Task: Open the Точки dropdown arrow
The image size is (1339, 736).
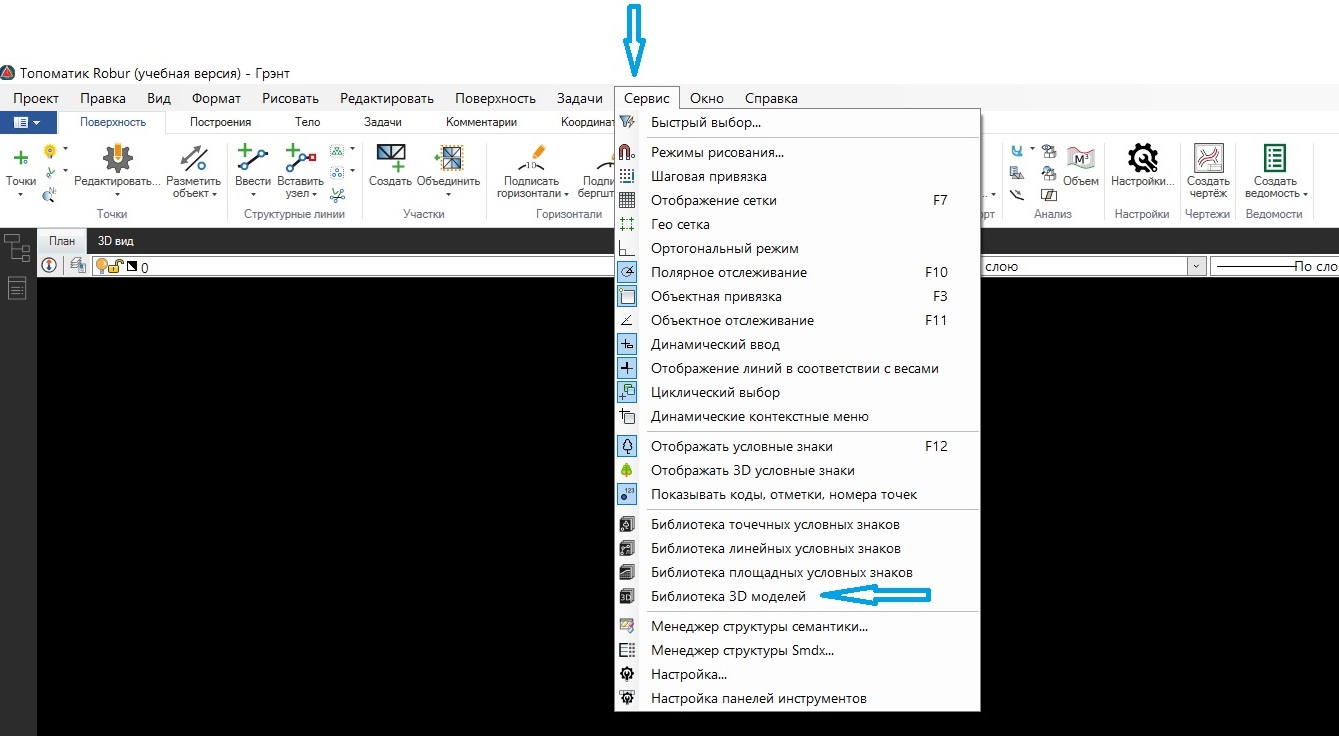Action: click(x=20, y=194)
